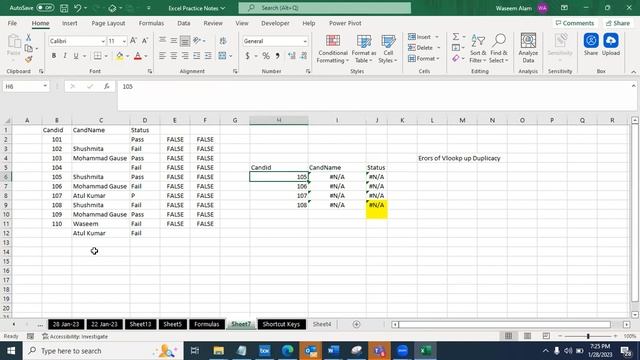Screen dimensions: 640x360
Task: Click the Format Painter icon
Action: coord(29,60)
